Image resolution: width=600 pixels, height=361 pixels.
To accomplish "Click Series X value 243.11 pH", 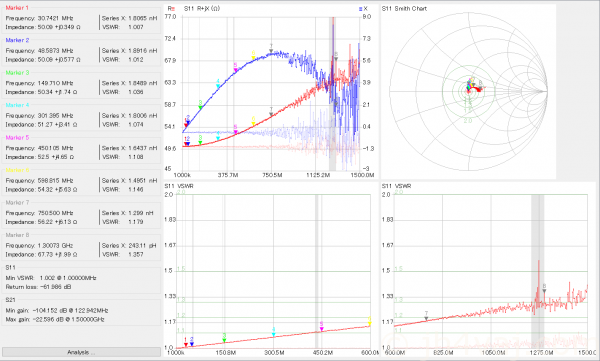I will [142, 246].
